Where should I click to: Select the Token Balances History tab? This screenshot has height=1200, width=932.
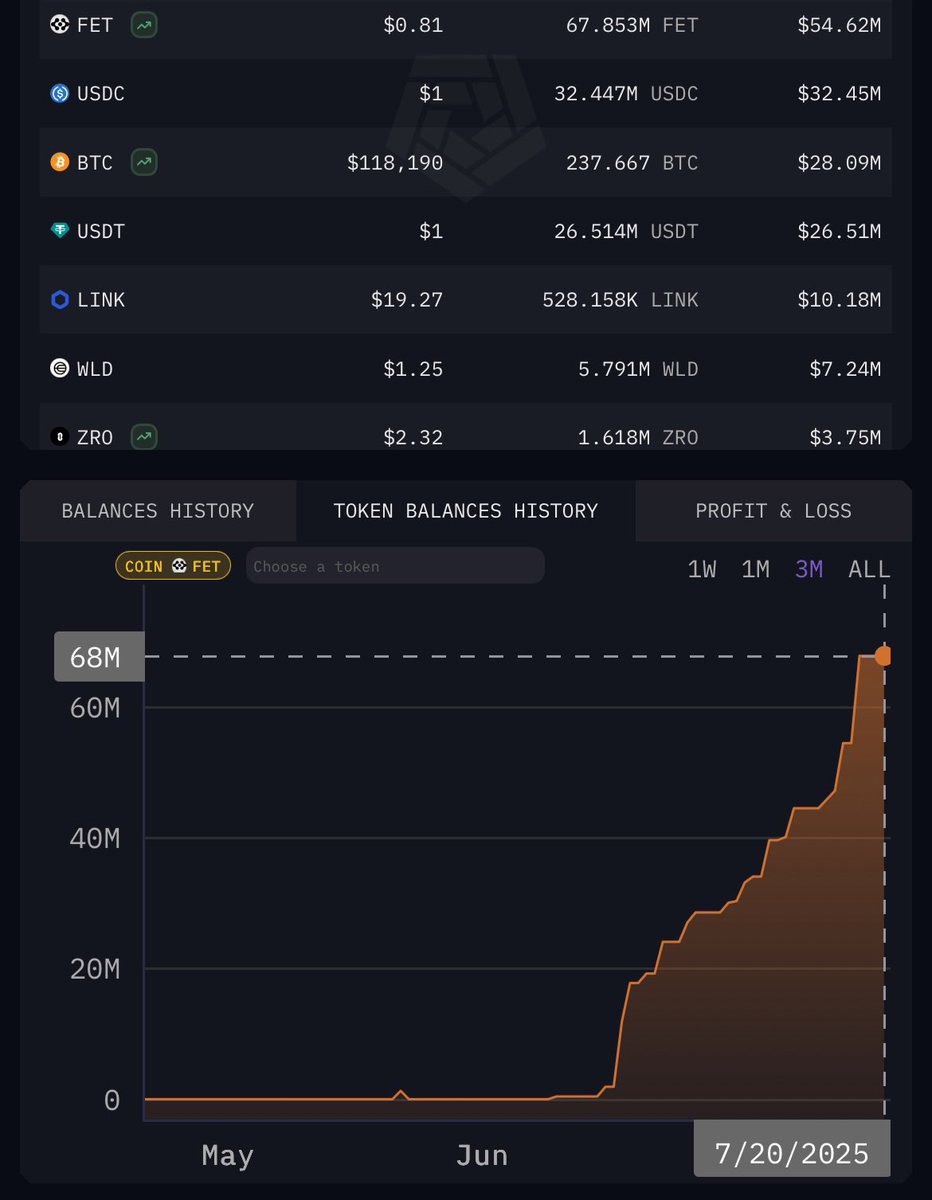[466, 511]
